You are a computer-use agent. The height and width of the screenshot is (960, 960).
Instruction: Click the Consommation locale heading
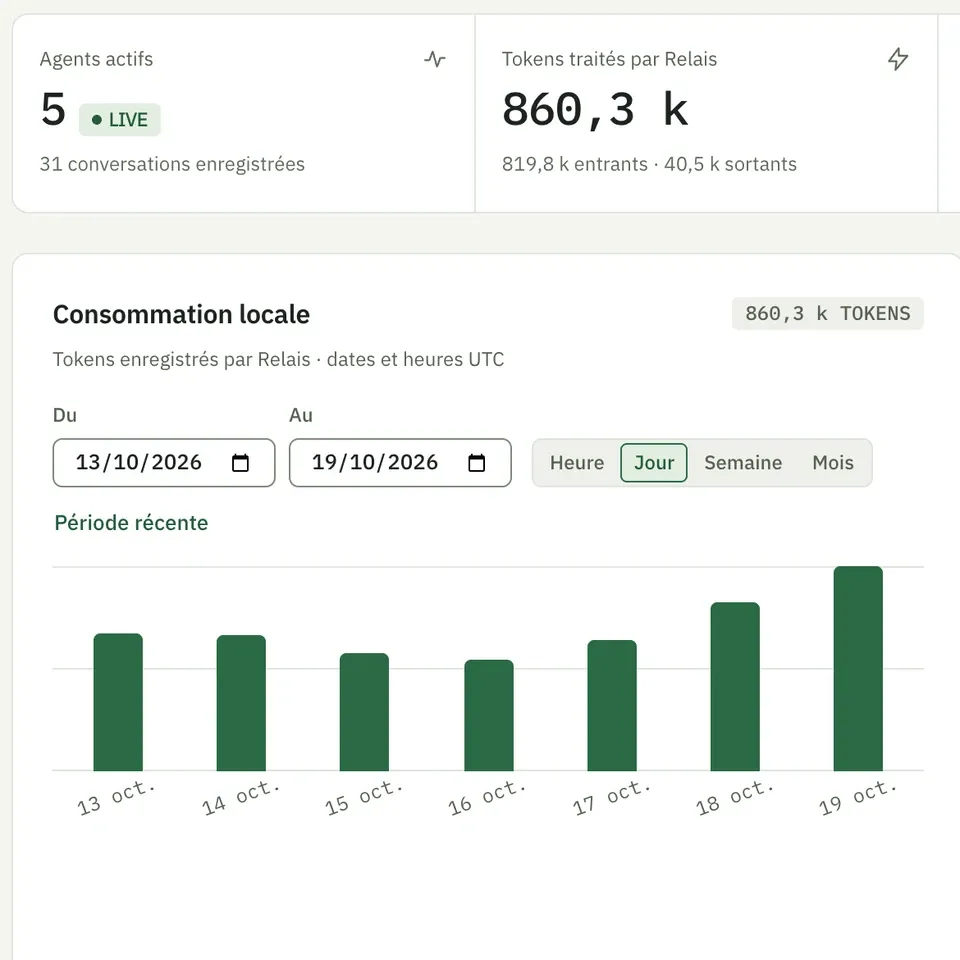click(x=181, y=314)
